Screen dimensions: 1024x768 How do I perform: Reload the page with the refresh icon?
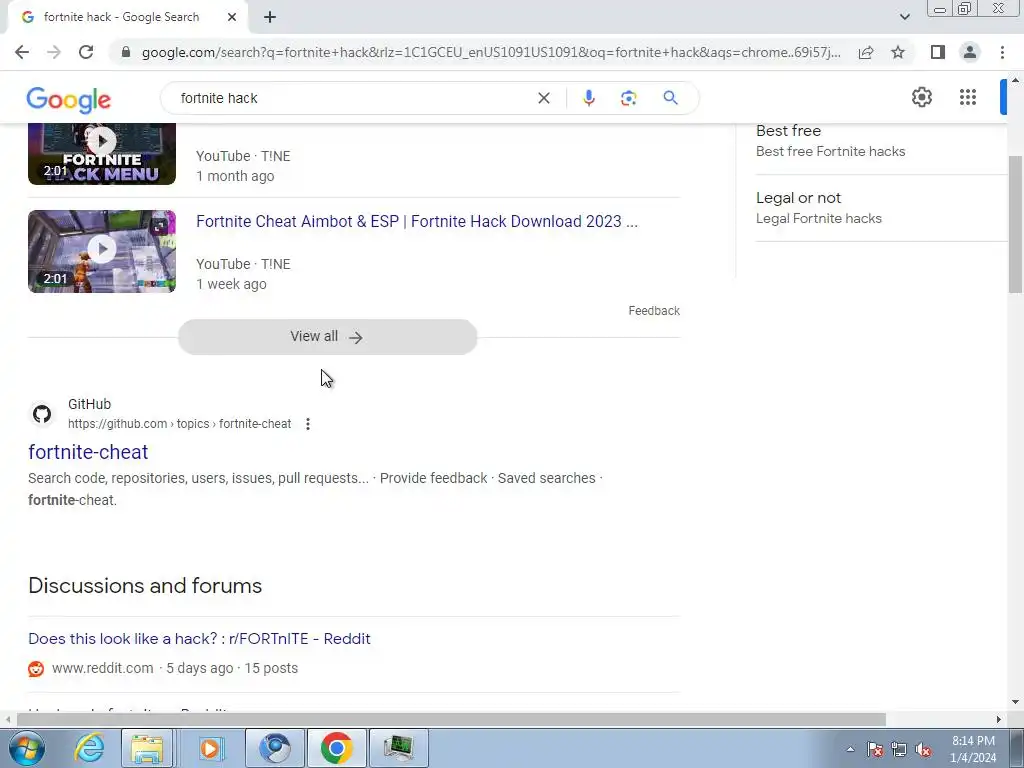coord(86,52)
